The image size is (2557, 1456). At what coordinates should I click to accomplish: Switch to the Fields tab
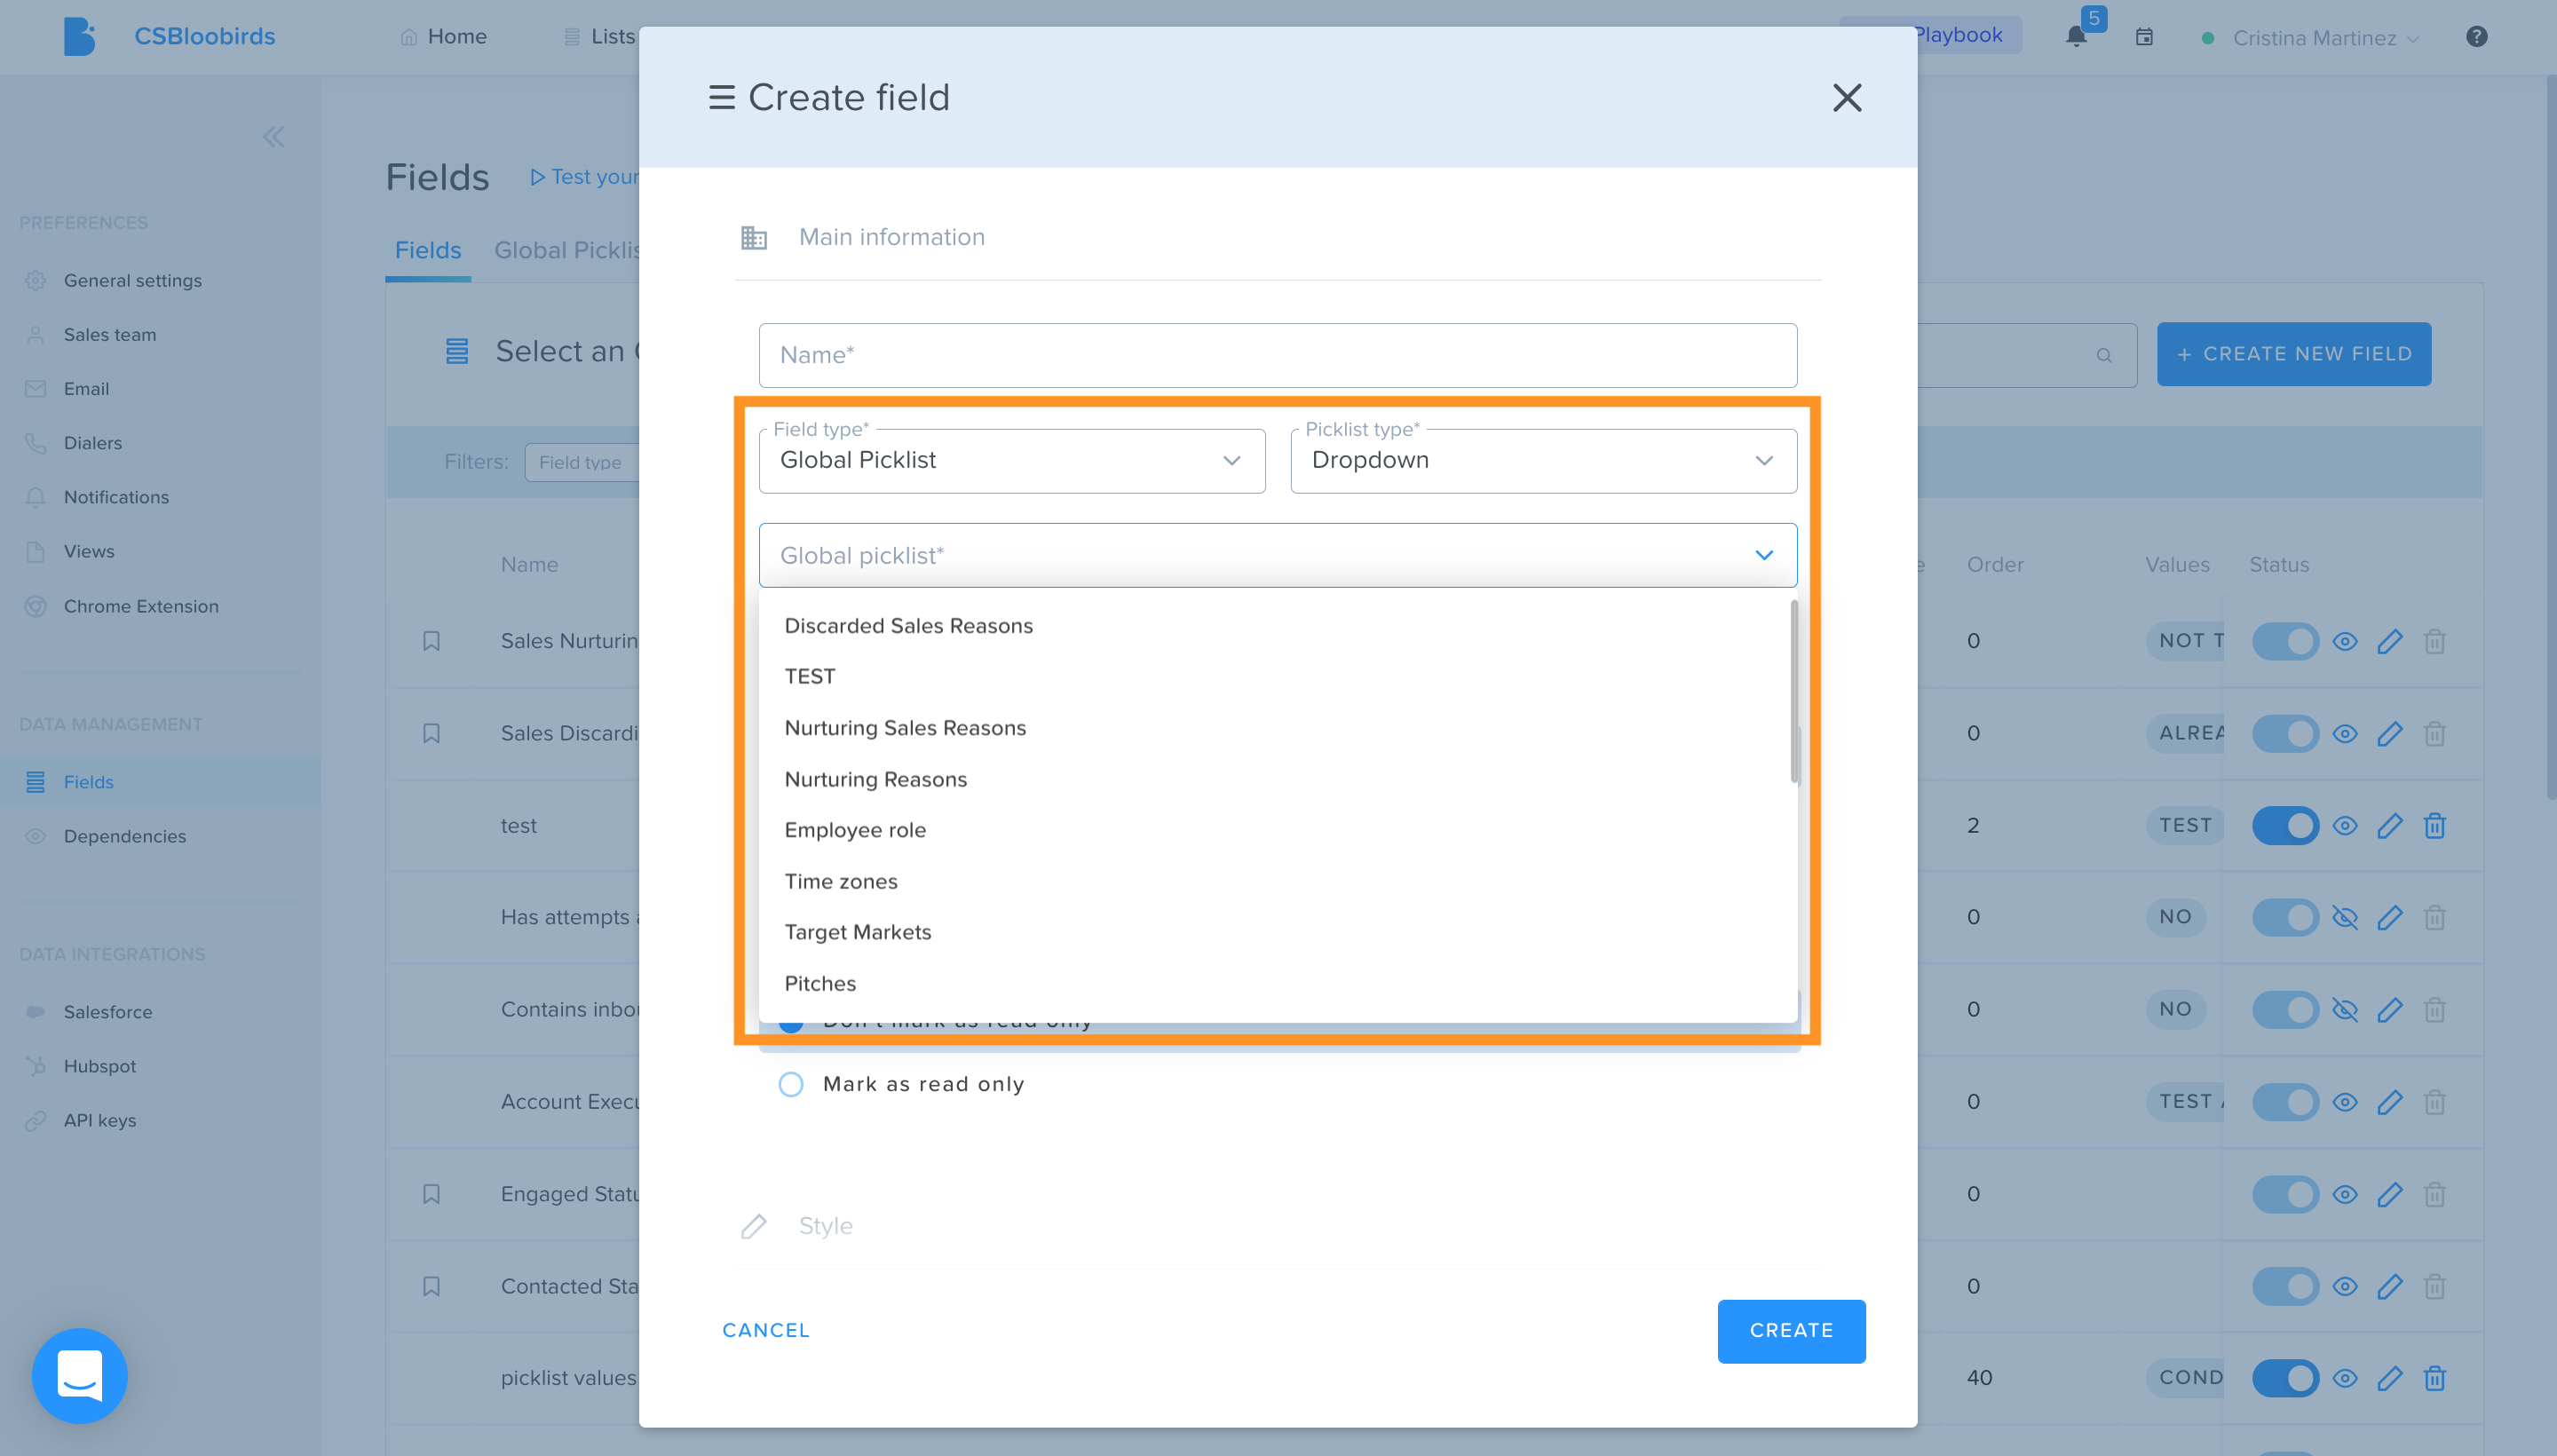(427, 250)
